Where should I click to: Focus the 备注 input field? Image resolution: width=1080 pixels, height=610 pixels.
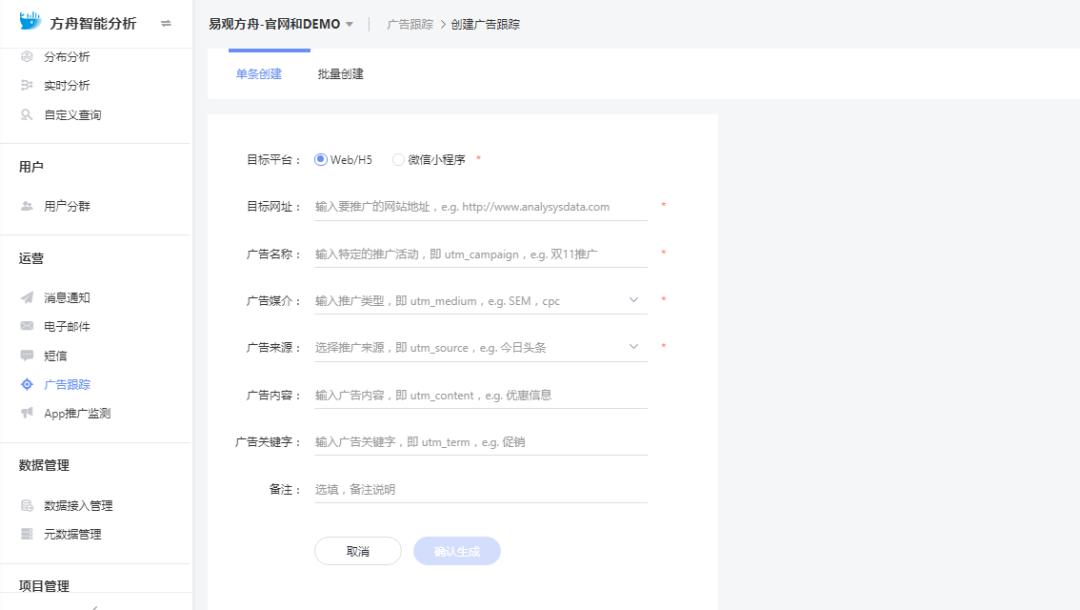pos(481,490)
